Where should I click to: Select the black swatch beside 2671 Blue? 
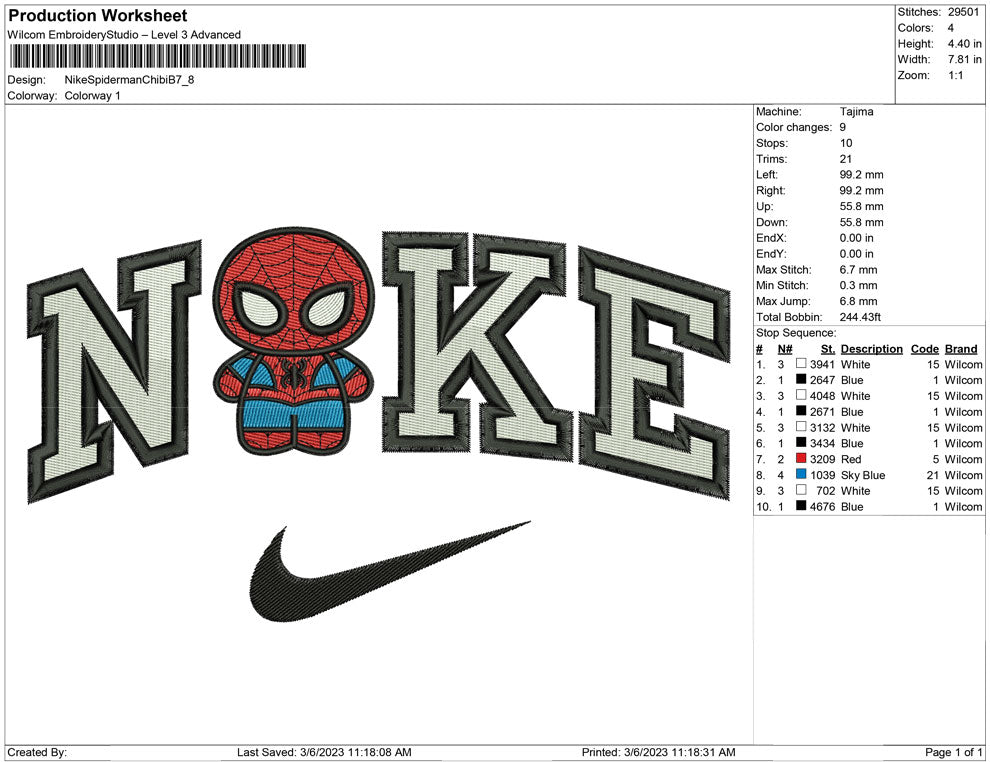click(x=801, y=411)
